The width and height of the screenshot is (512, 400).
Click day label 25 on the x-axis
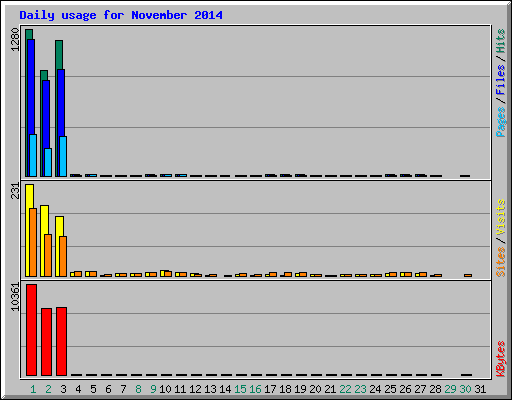390,389
